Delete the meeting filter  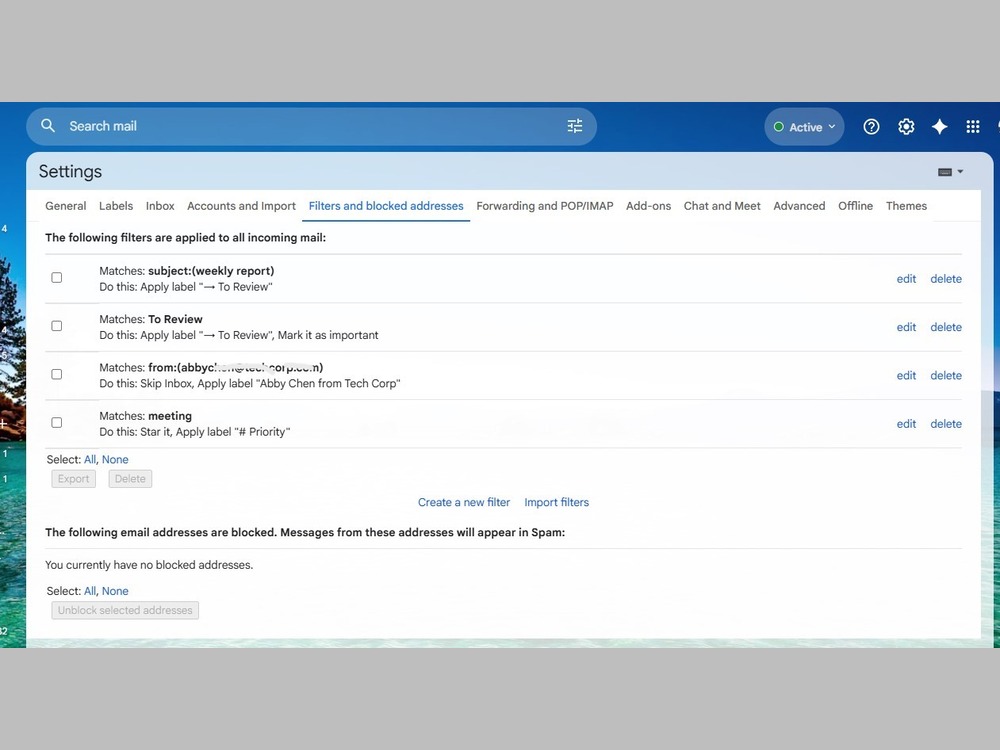tap(946, 424)
